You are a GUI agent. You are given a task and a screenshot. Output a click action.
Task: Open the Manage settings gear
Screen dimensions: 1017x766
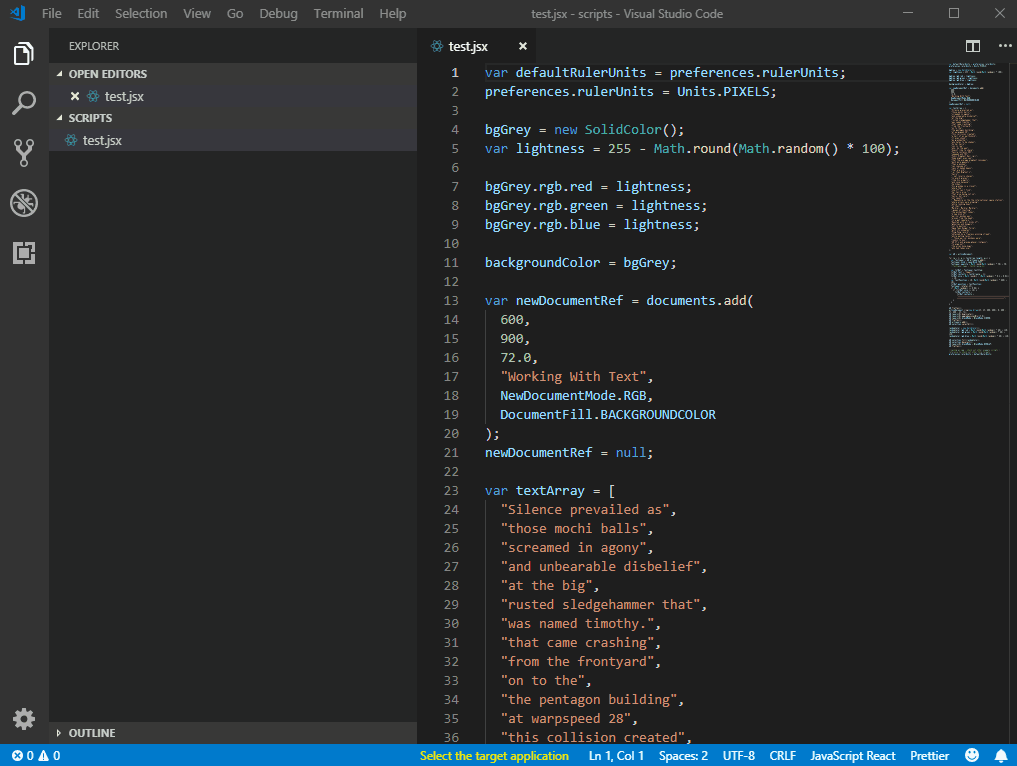24,718
